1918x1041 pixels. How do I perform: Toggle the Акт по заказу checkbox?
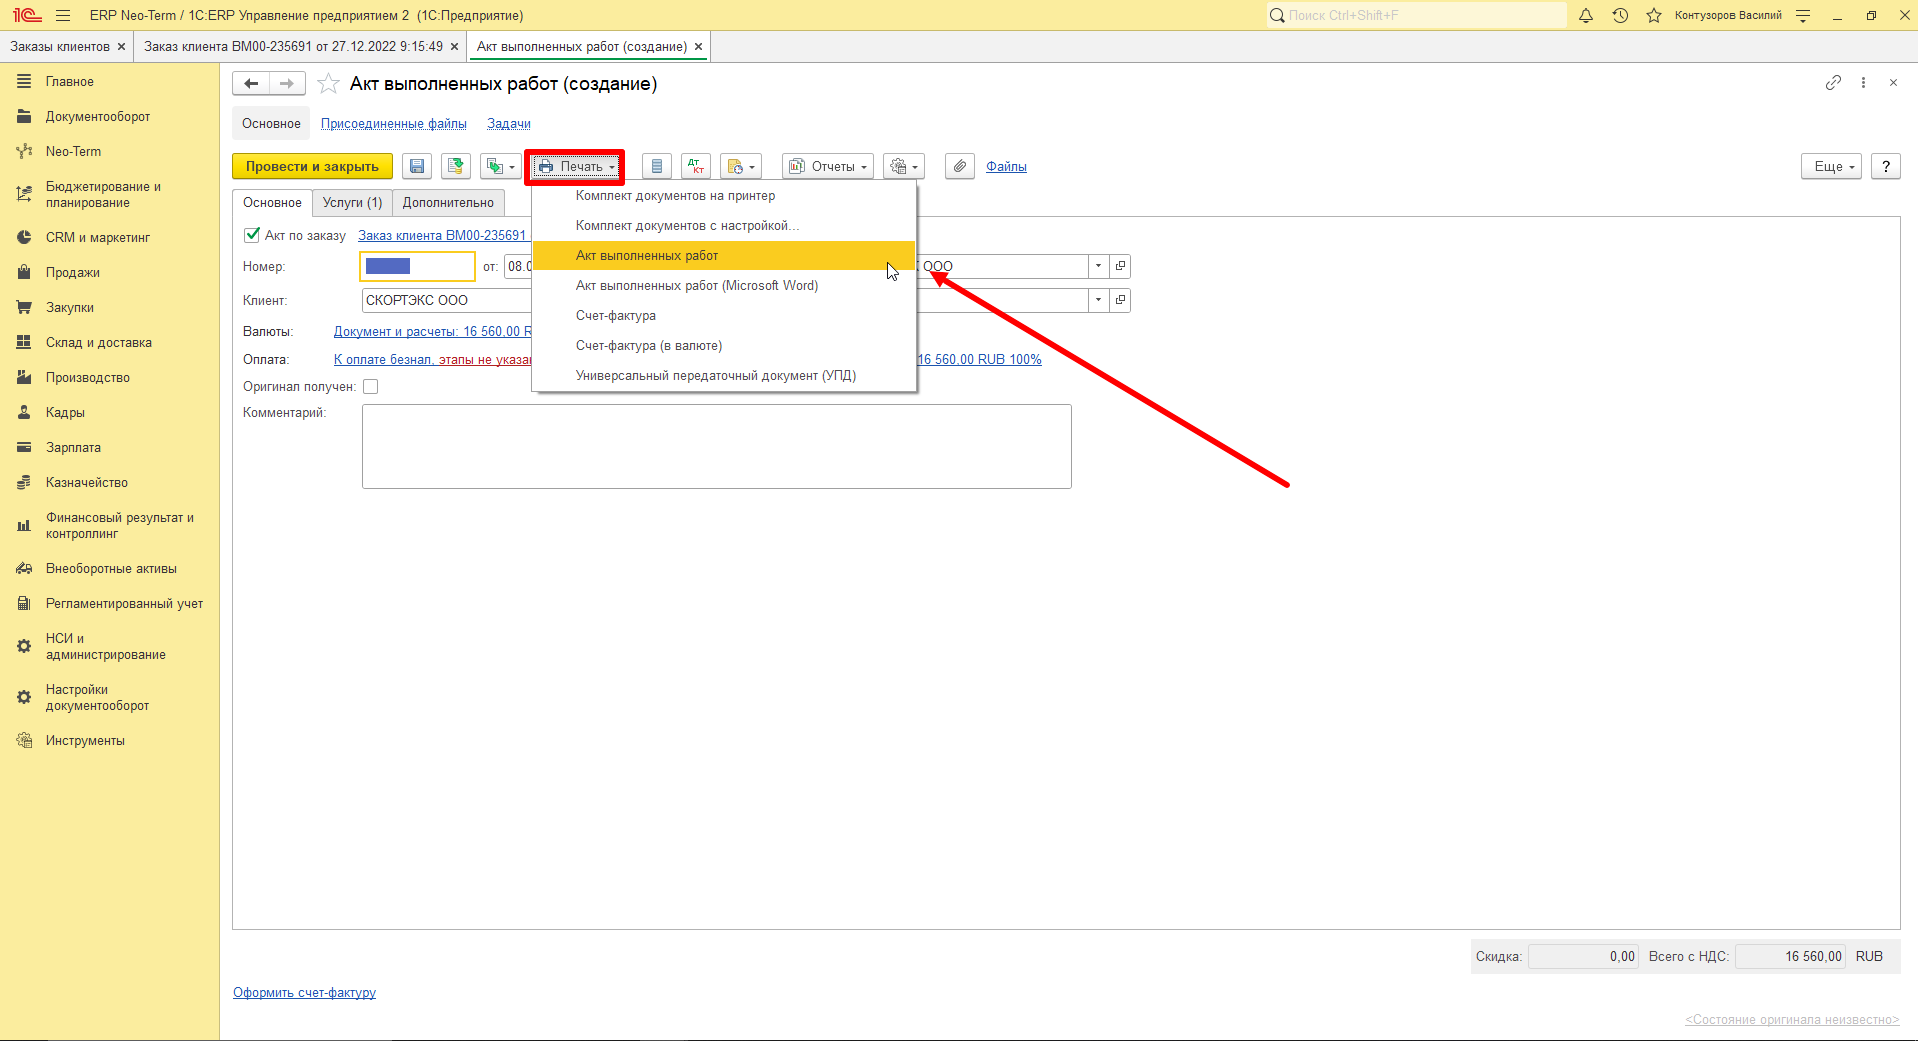pos(252,235)
